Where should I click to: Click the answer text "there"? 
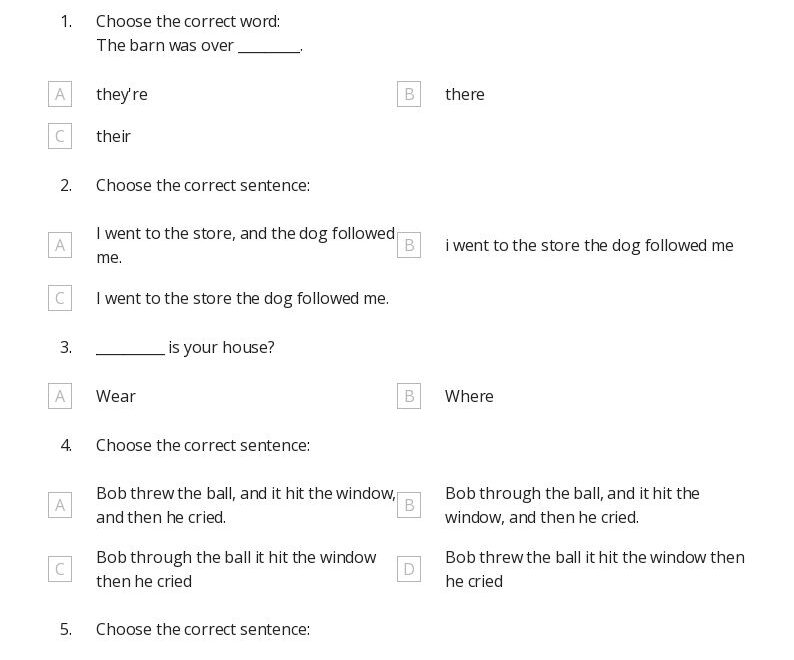(465, 94)
